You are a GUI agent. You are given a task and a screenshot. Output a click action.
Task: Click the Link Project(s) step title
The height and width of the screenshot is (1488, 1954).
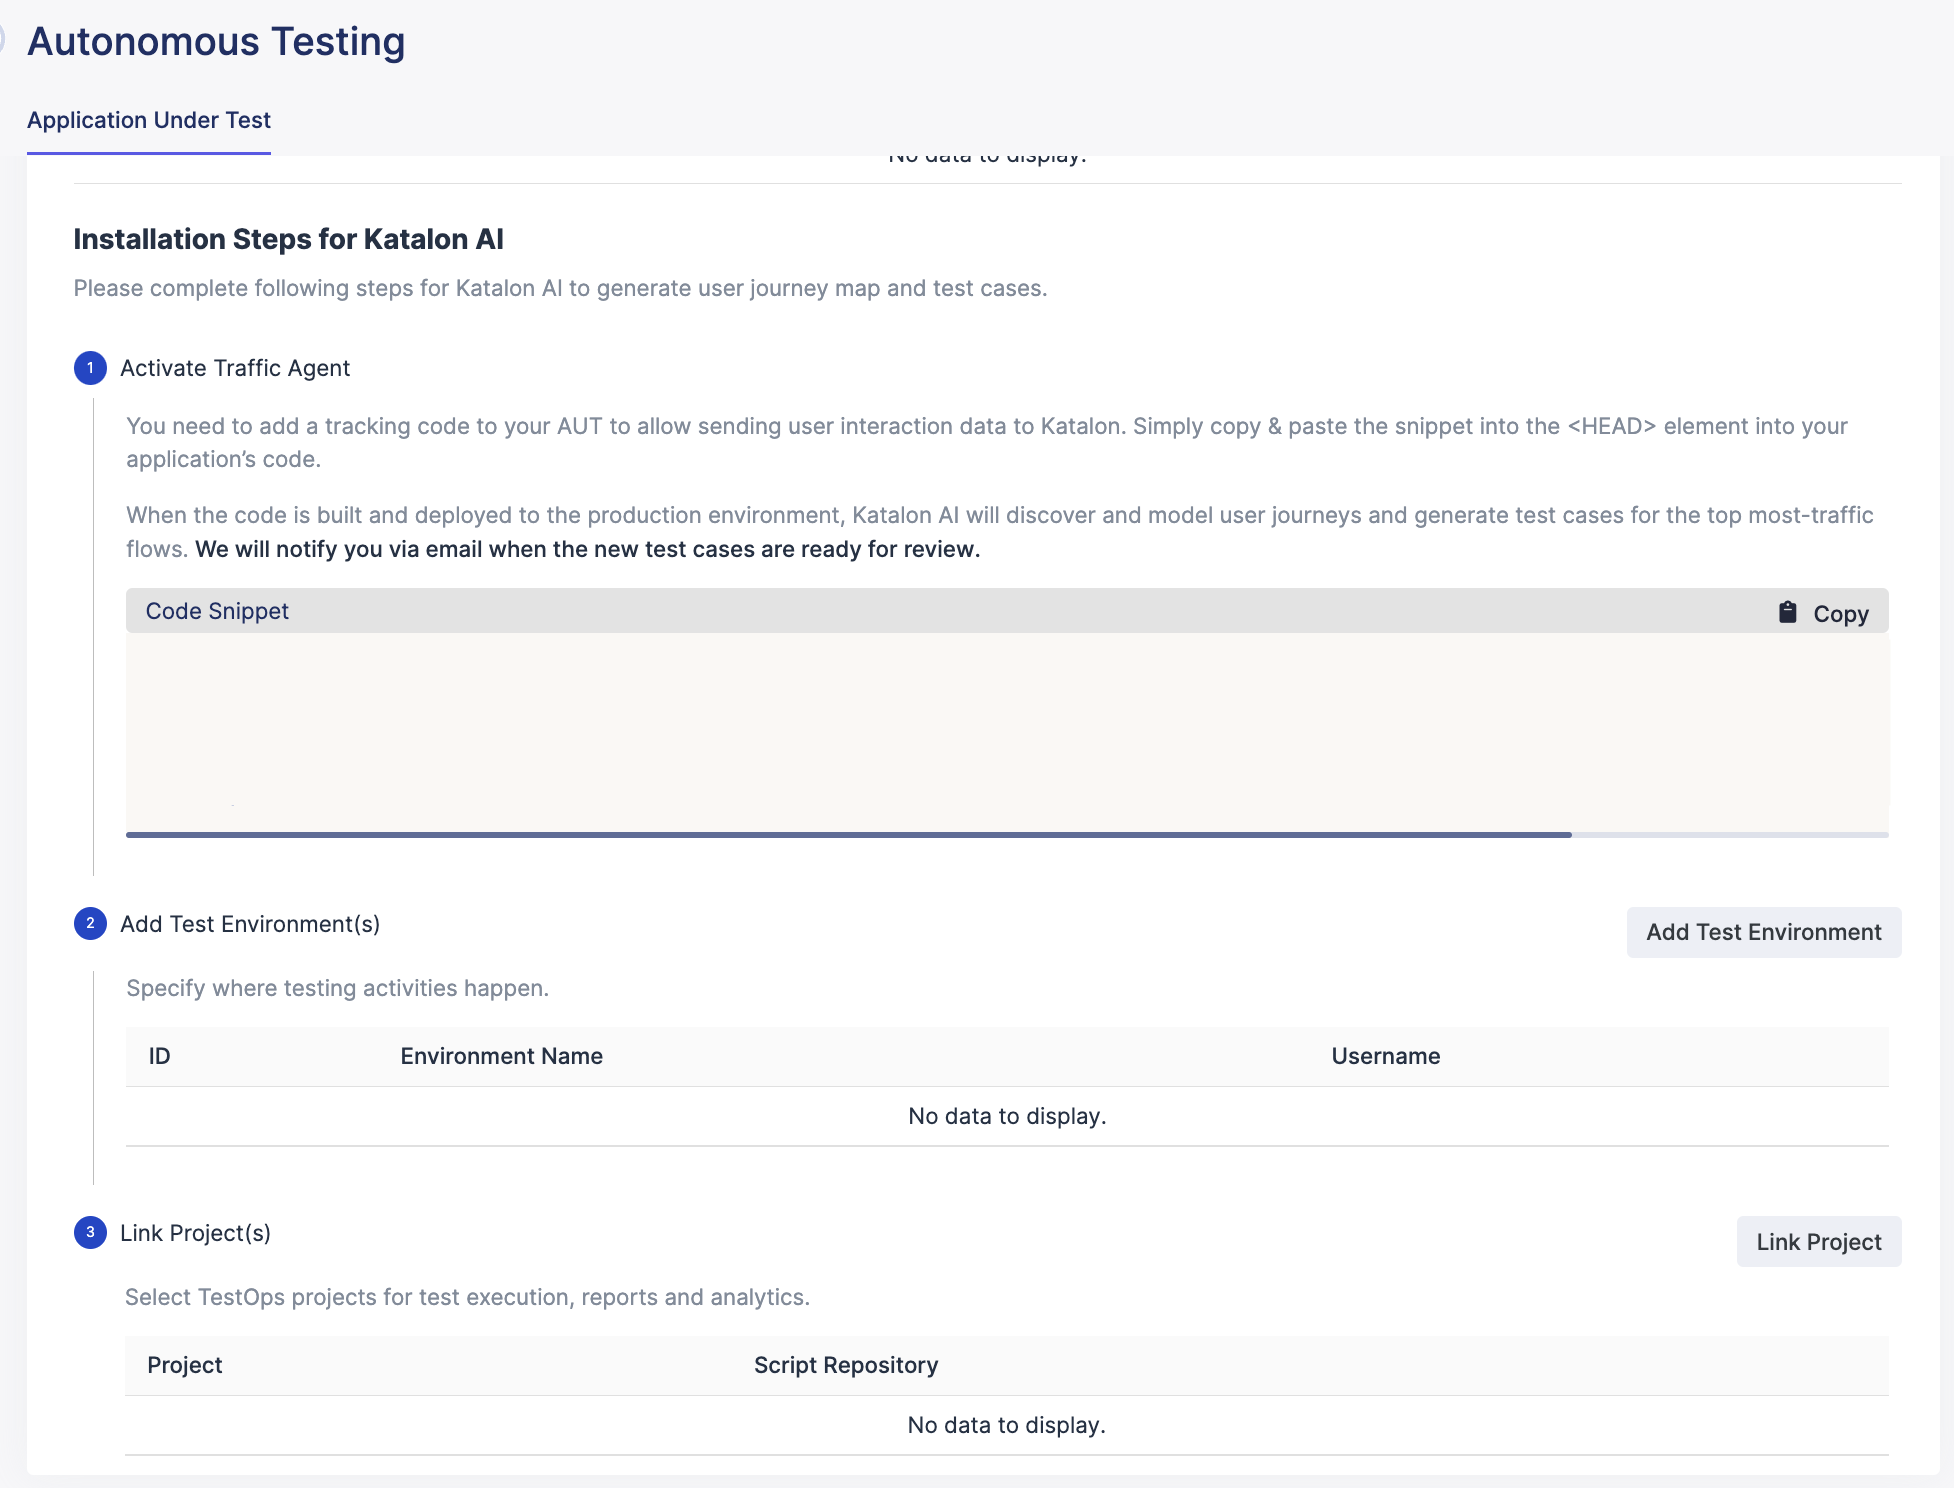coord(195,1233)
